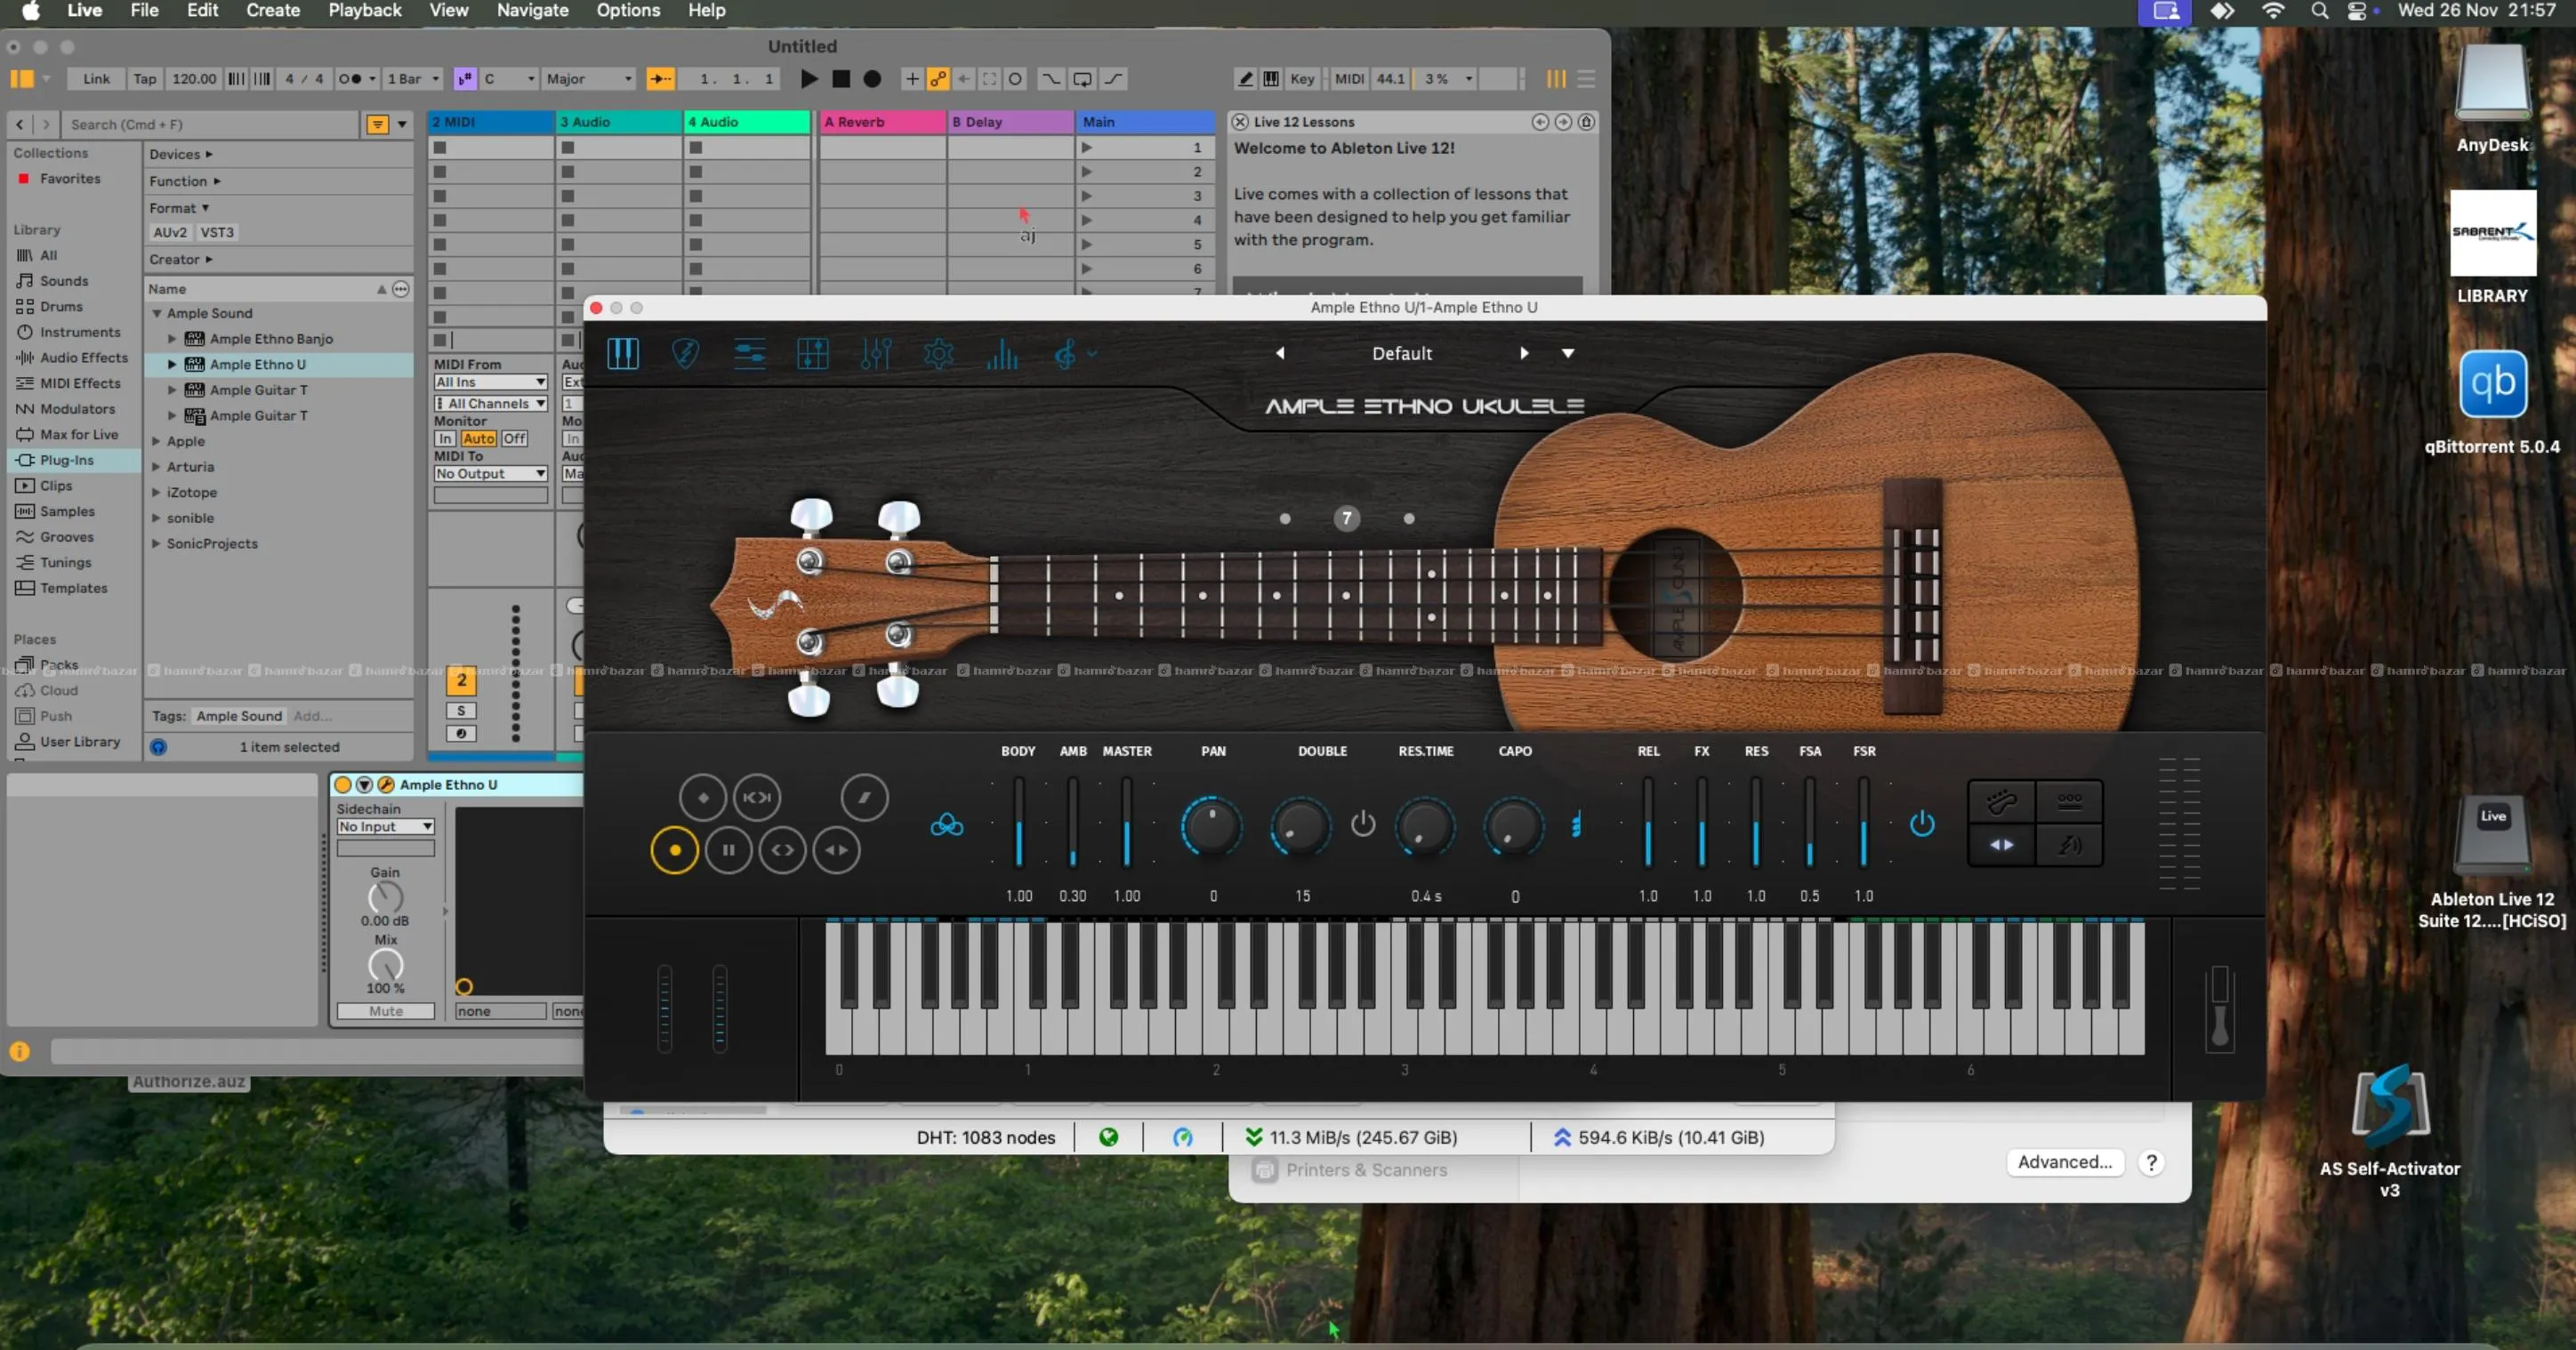
Task: Click the yellow-ringed circular button in plugin
Action: (675, 850)
